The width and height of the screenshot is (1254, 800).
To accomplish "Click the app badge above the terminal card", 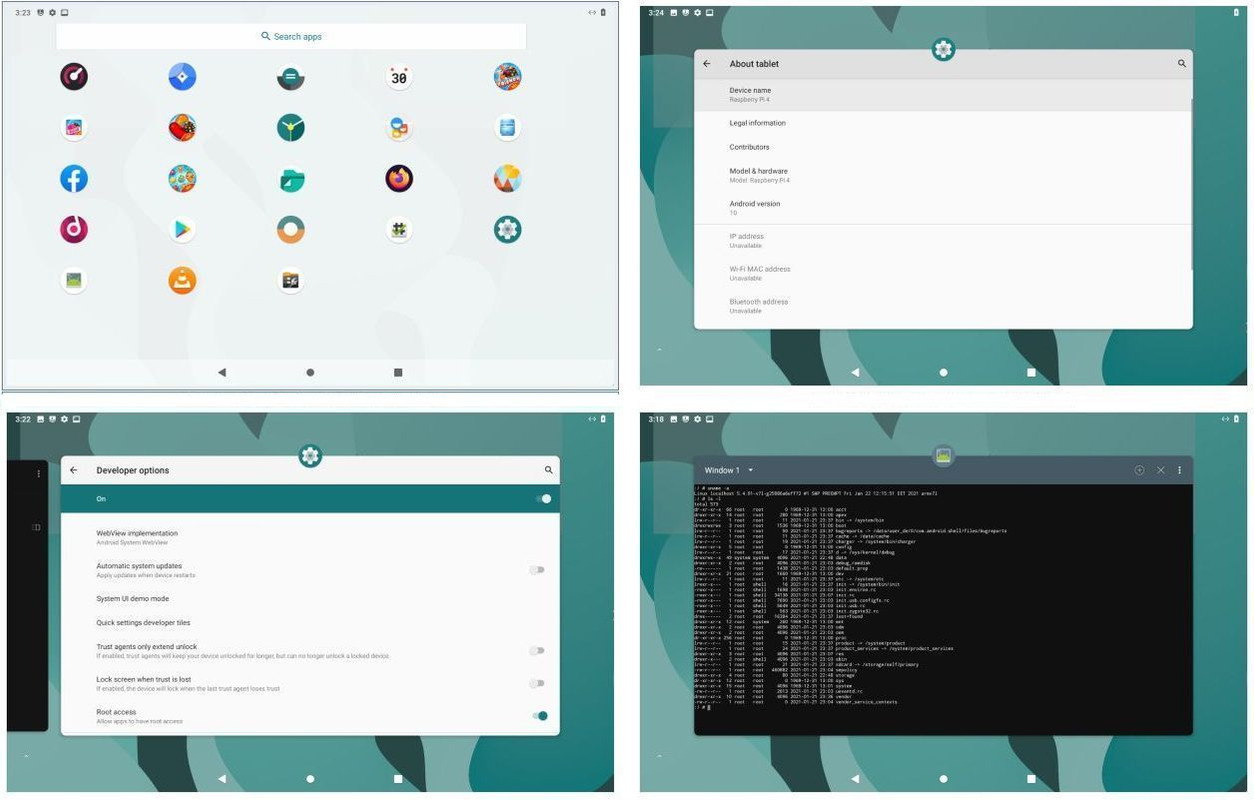I will pyautogui.click(x=943, y=456).
